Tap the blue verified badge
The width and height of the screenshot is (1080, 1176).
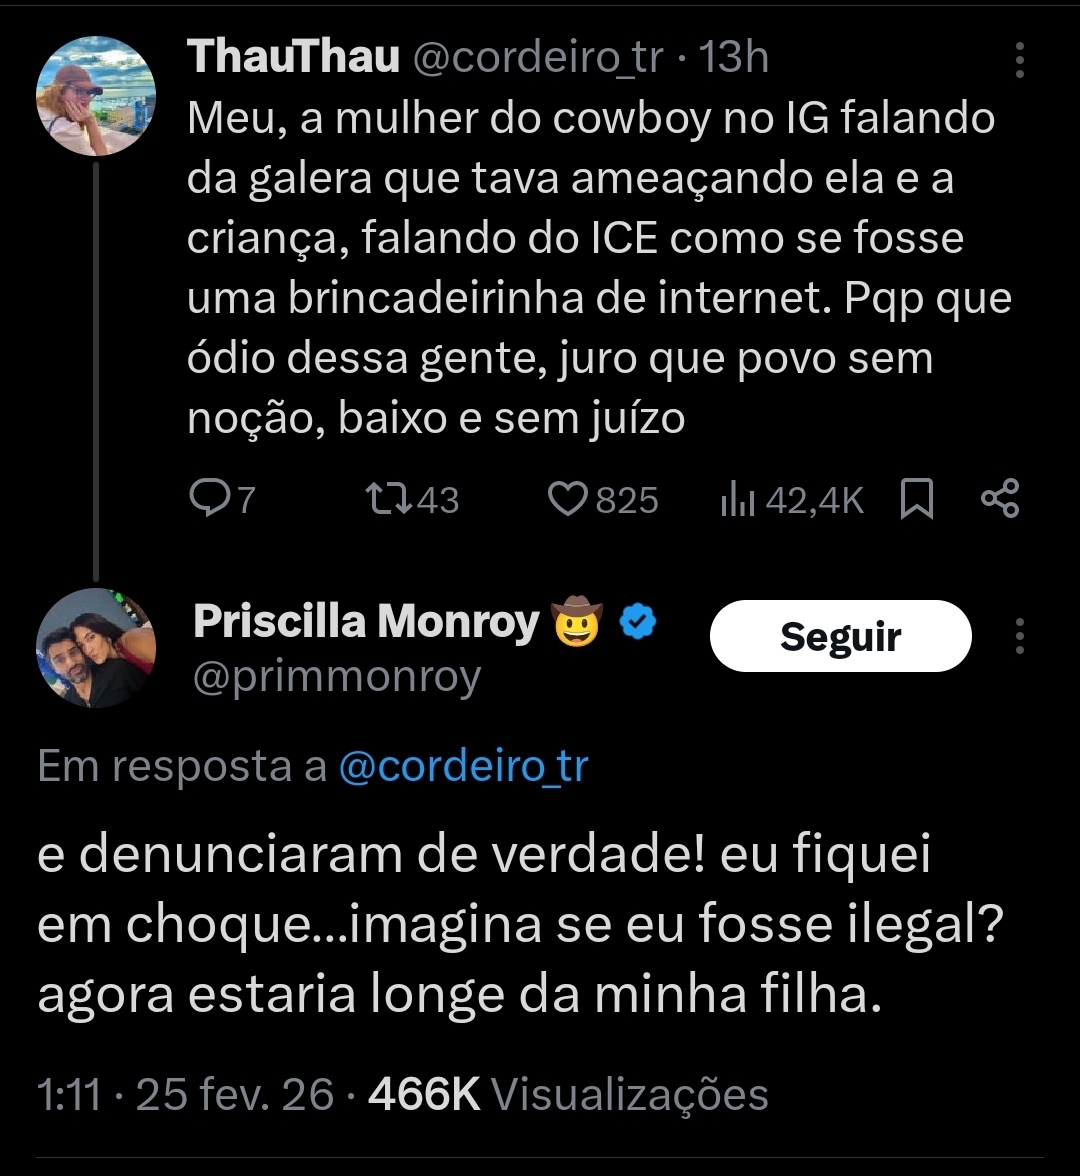[637, 623]
